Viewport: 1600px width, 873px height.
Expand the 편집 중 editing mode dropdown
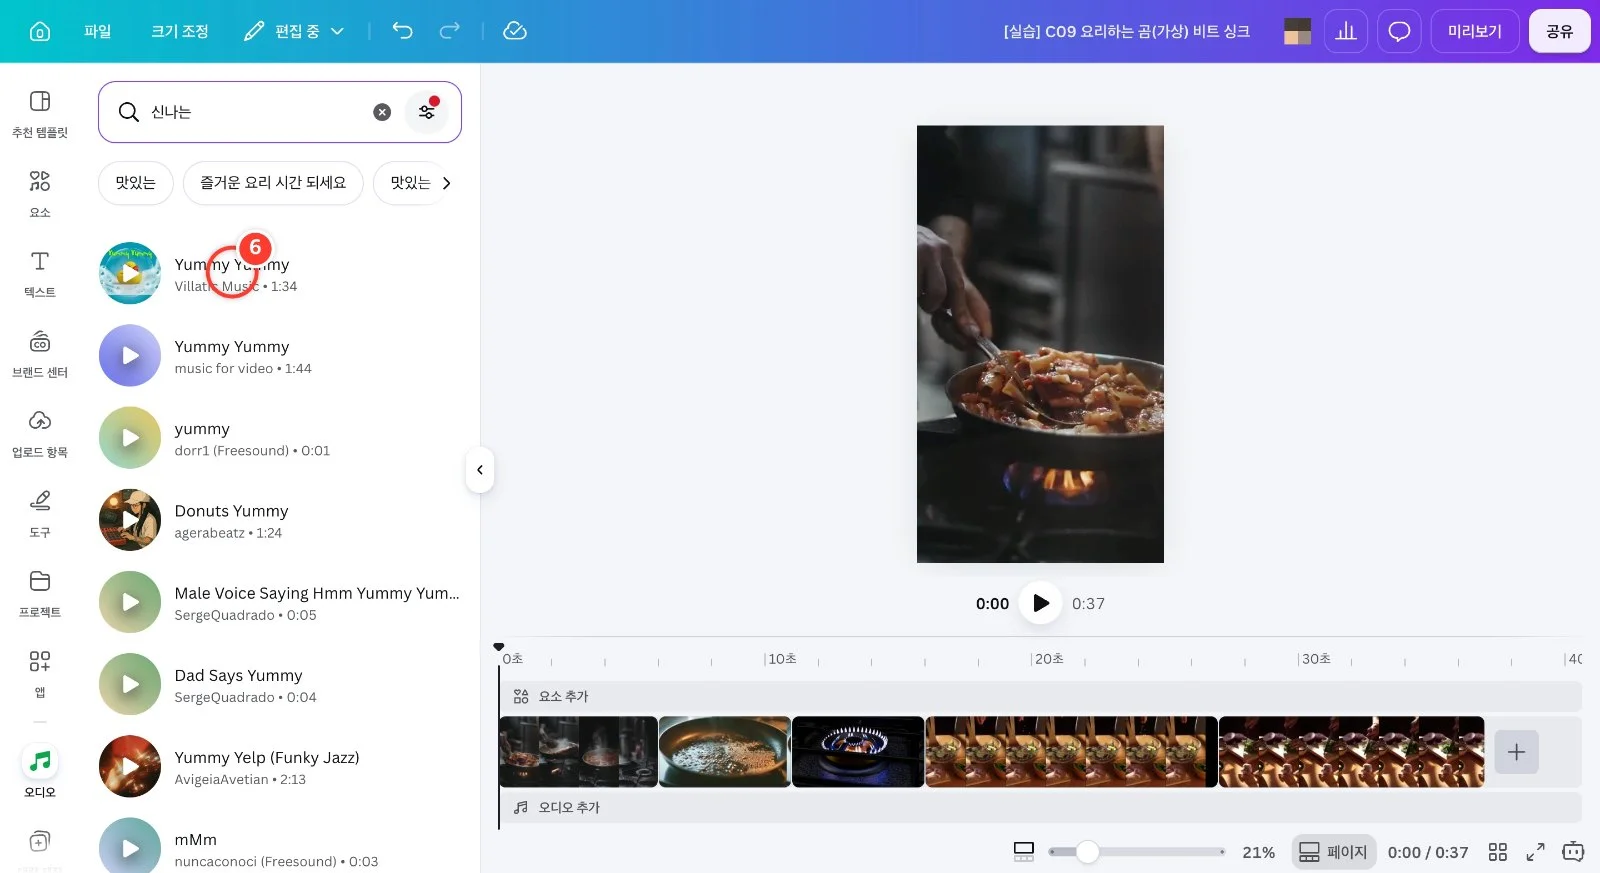(295, 31)
